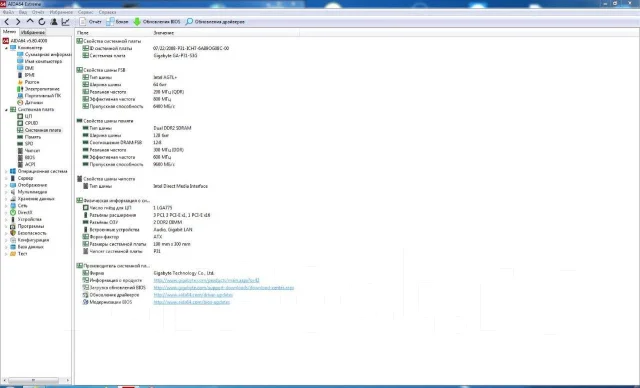This screenshot has width=640, height=388.
Task: Expand the Операционная система node
Action: pos(6,171)
